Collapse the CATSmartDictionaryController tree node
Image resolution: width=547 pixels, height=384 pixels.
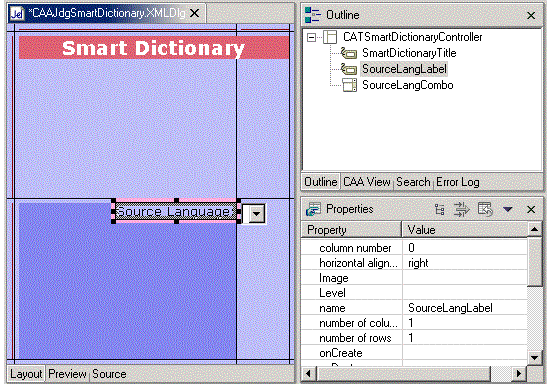(x=311, y=37)
